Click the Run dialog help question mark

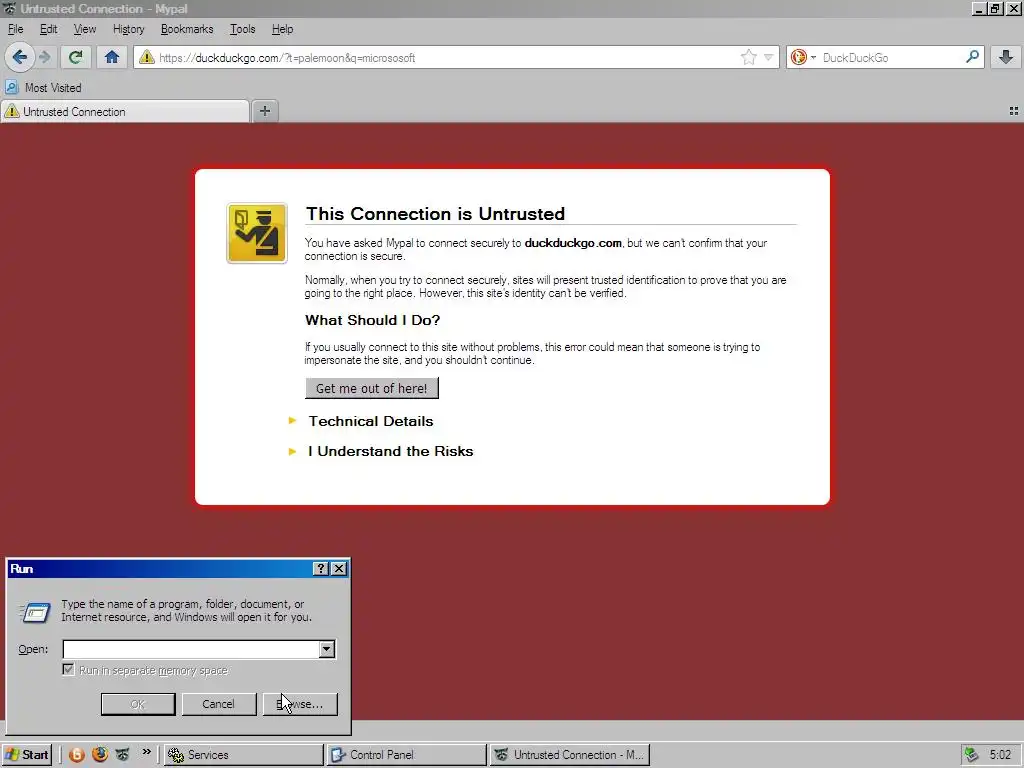[x=321, y=569]
